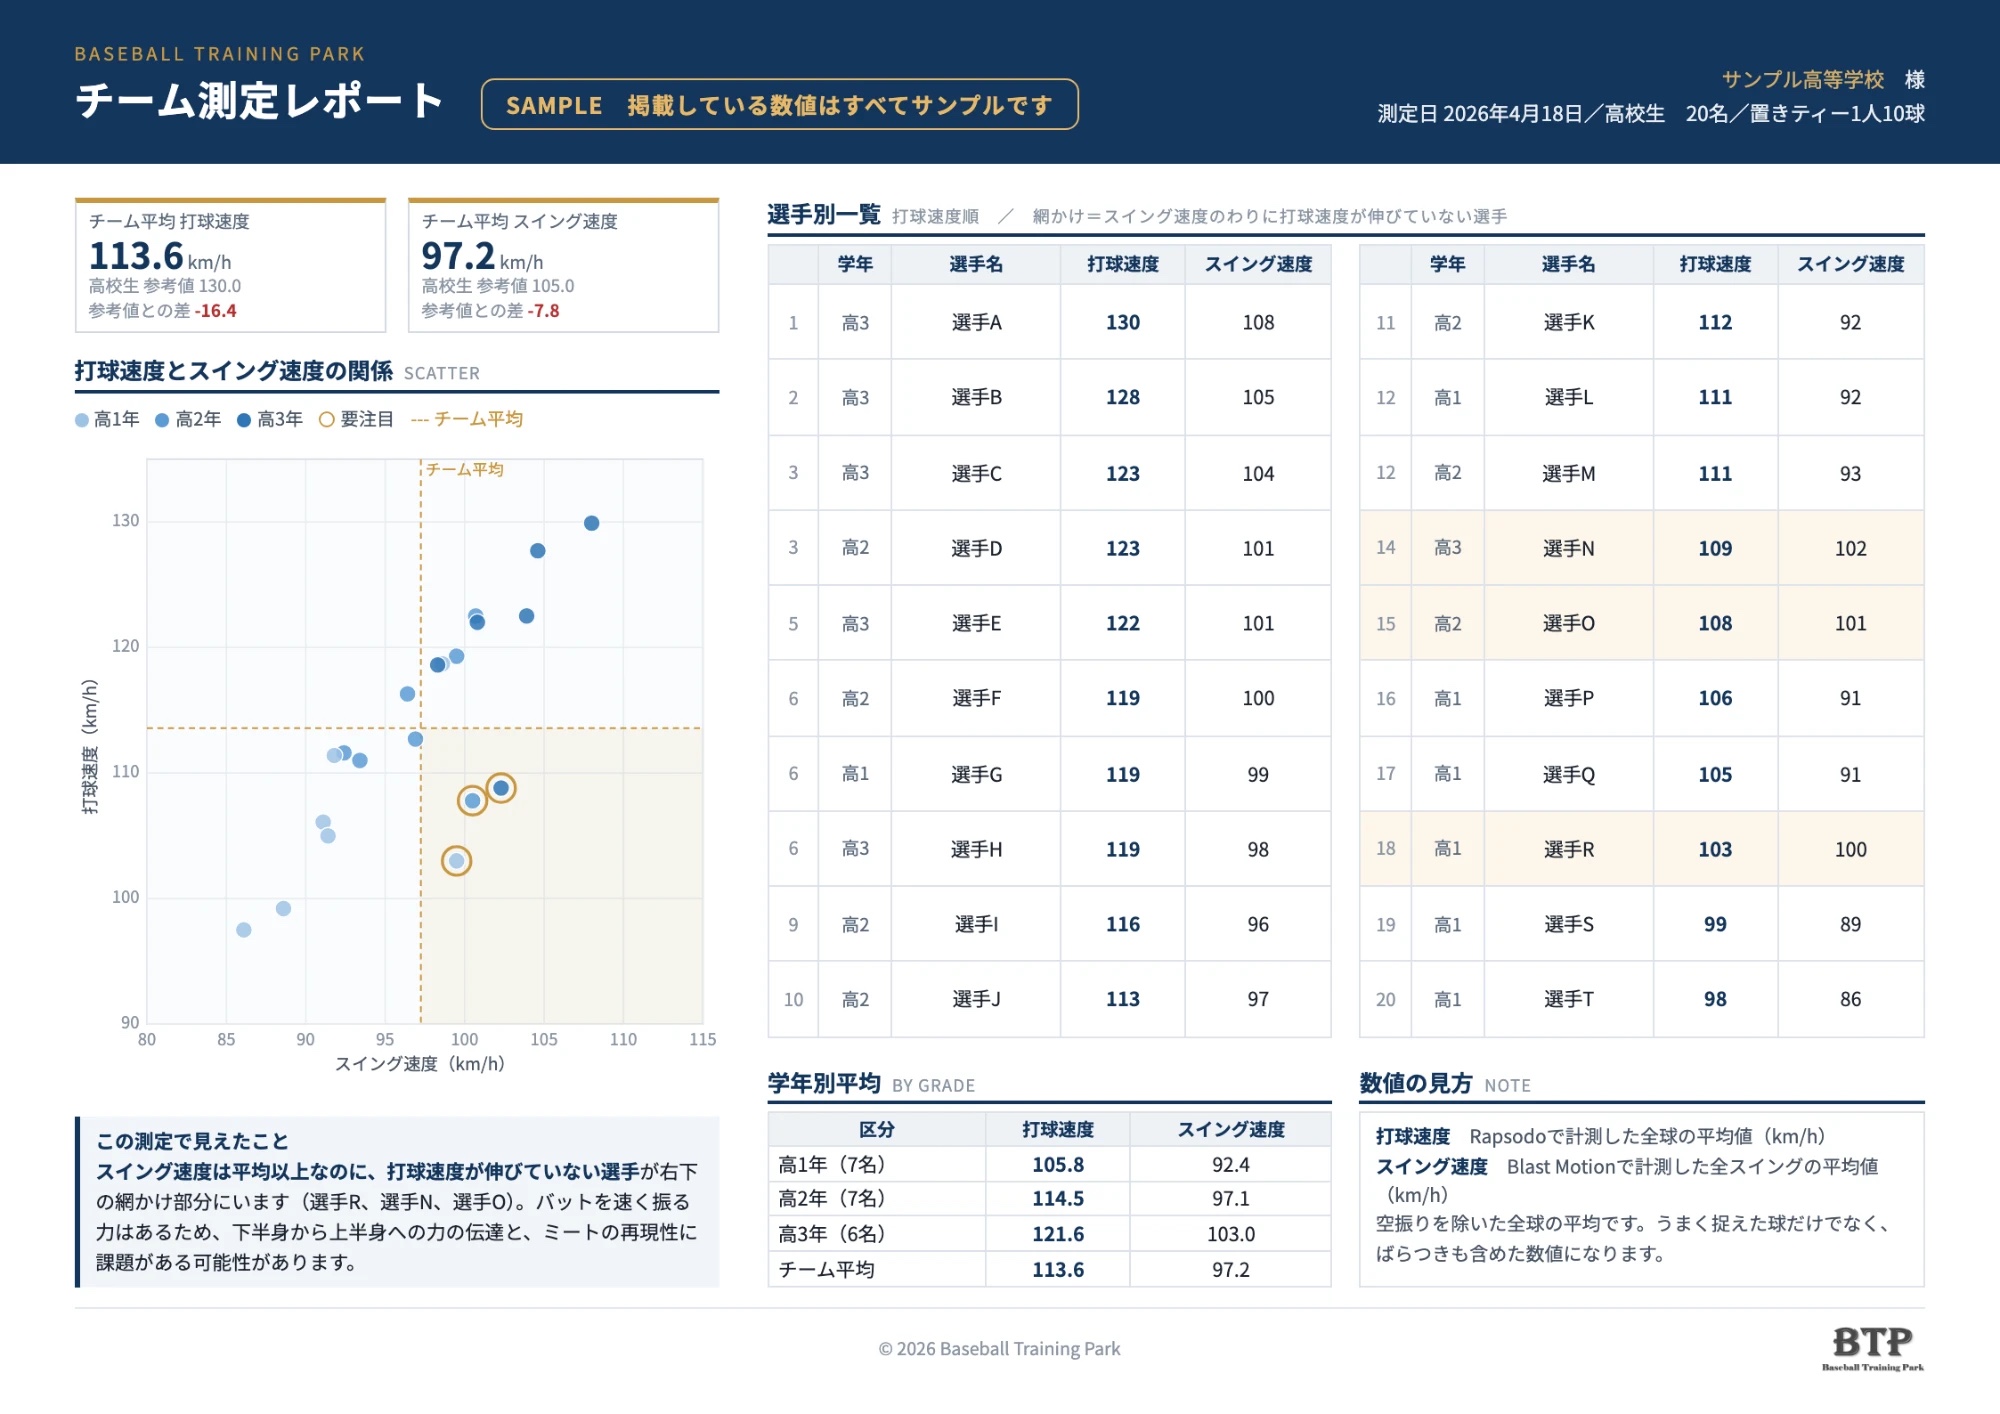Click the 選手M name cell
2000x1414 pixels.
[x=1568, y=473]
